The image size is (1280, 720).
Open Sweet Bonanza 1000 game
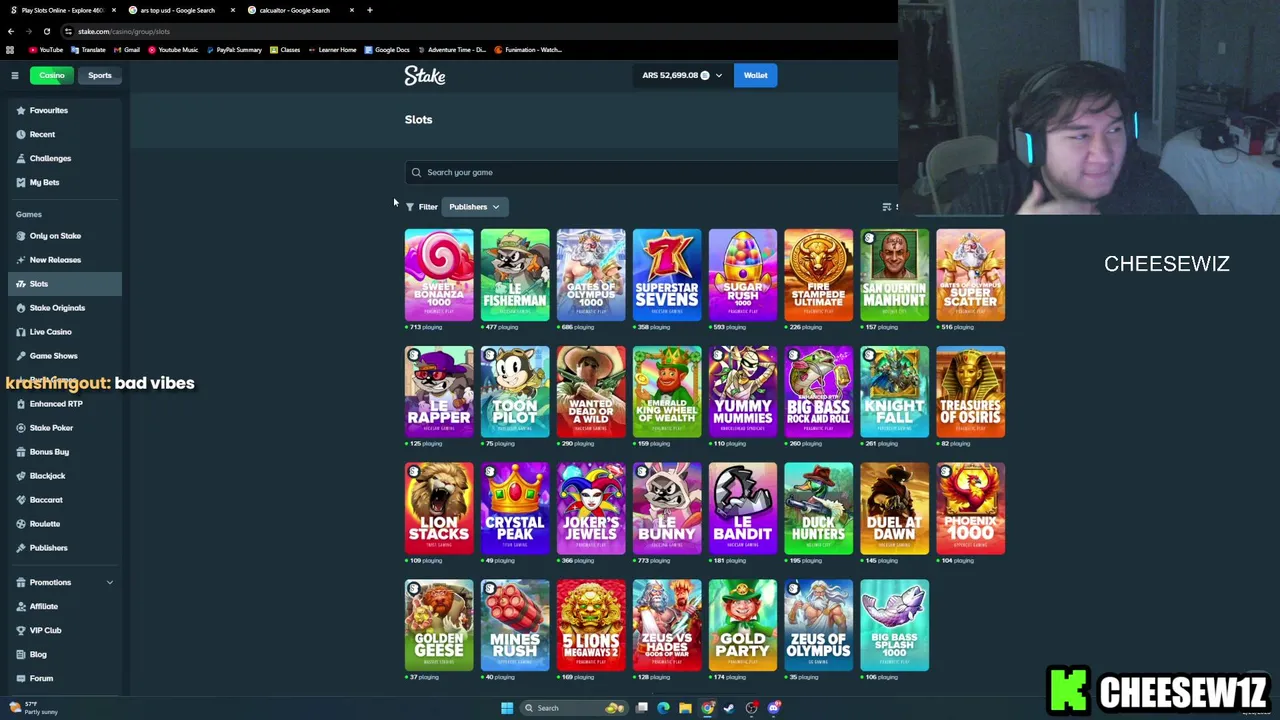click(439, 275)
